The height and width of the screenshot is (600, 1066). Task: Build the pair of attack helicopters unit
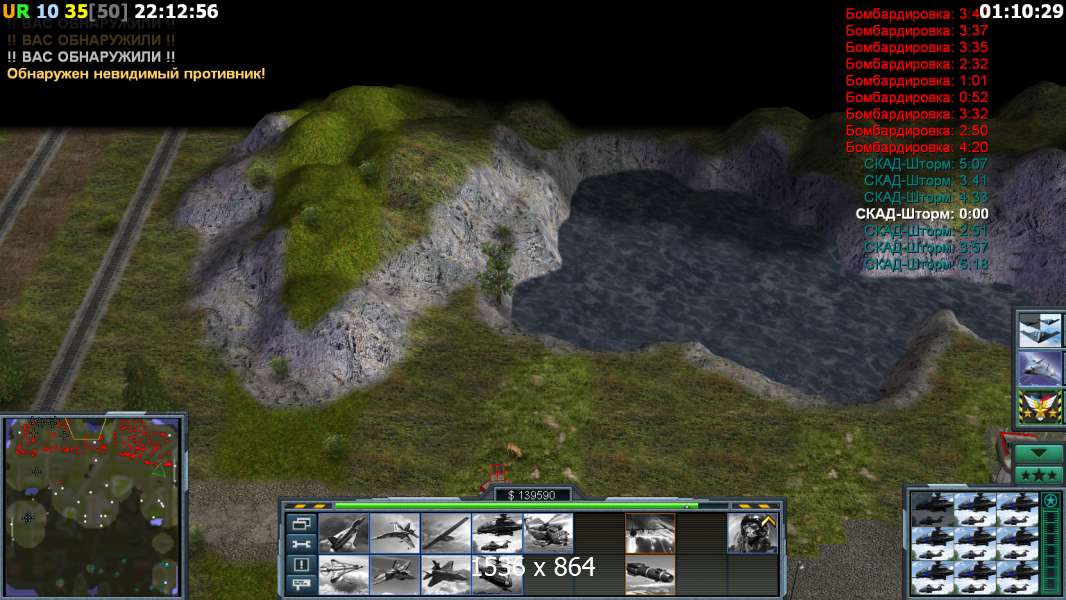click(x=497, y=533)
